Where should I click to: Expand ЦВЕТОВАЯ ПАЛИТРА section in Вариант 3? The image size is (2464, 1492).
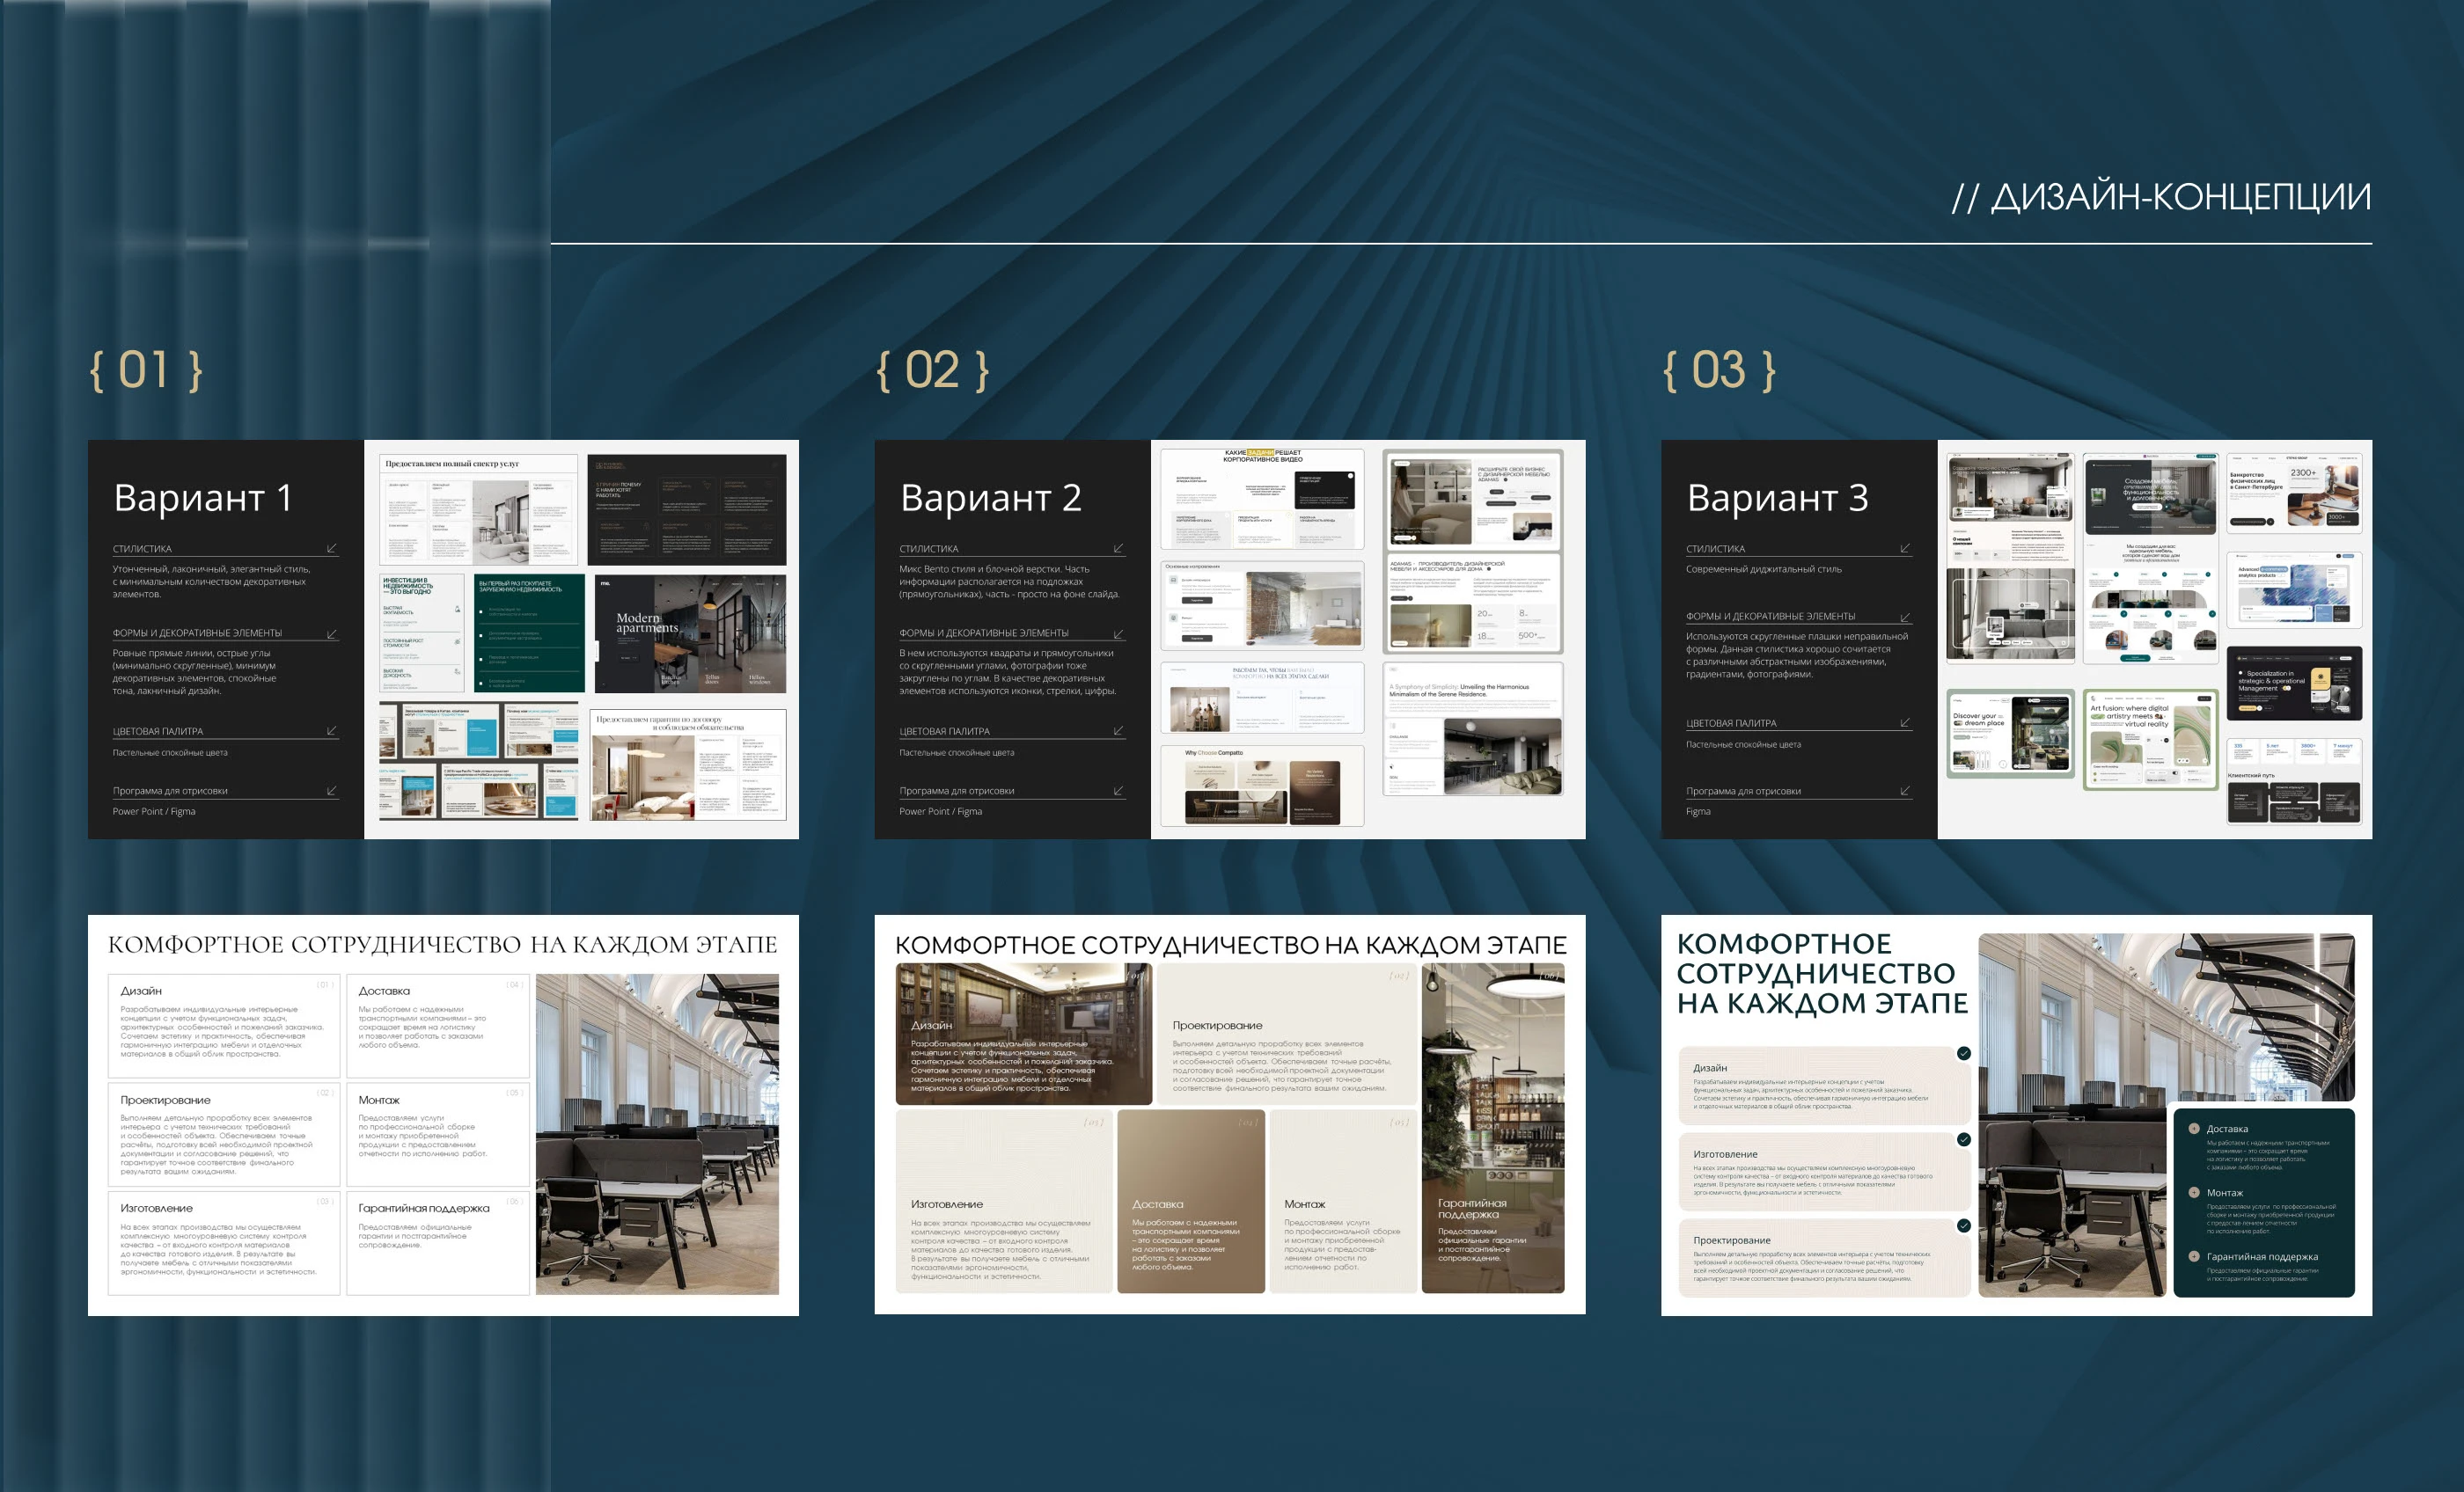(x=1905, y=722)
